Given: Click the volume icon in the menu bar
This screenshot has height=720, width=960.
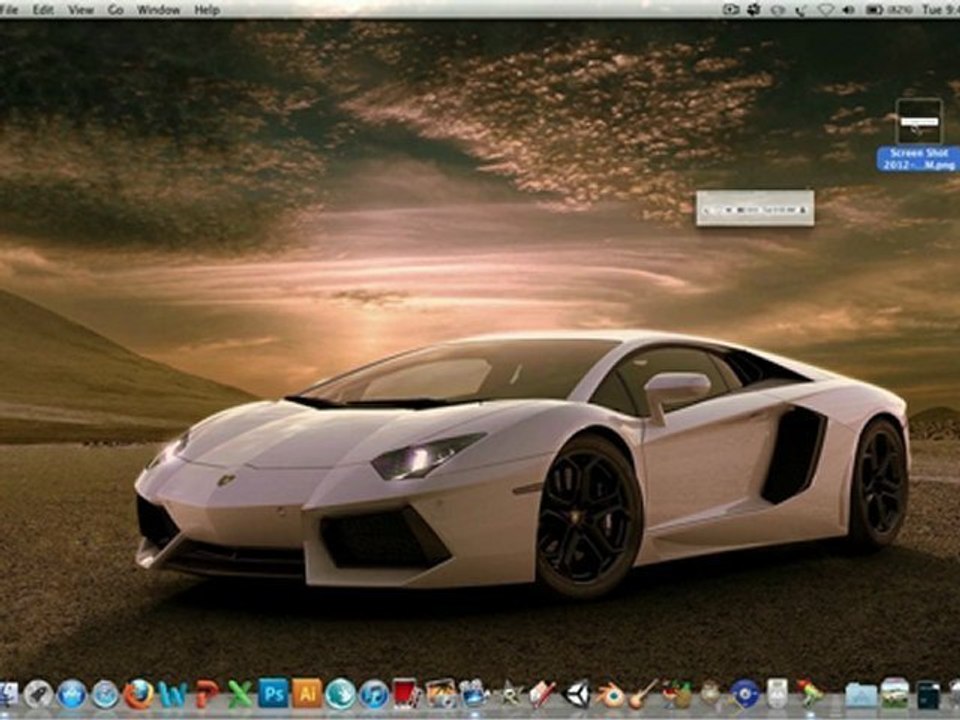Looking at the screenshot, I should click(x=848, y=10).
